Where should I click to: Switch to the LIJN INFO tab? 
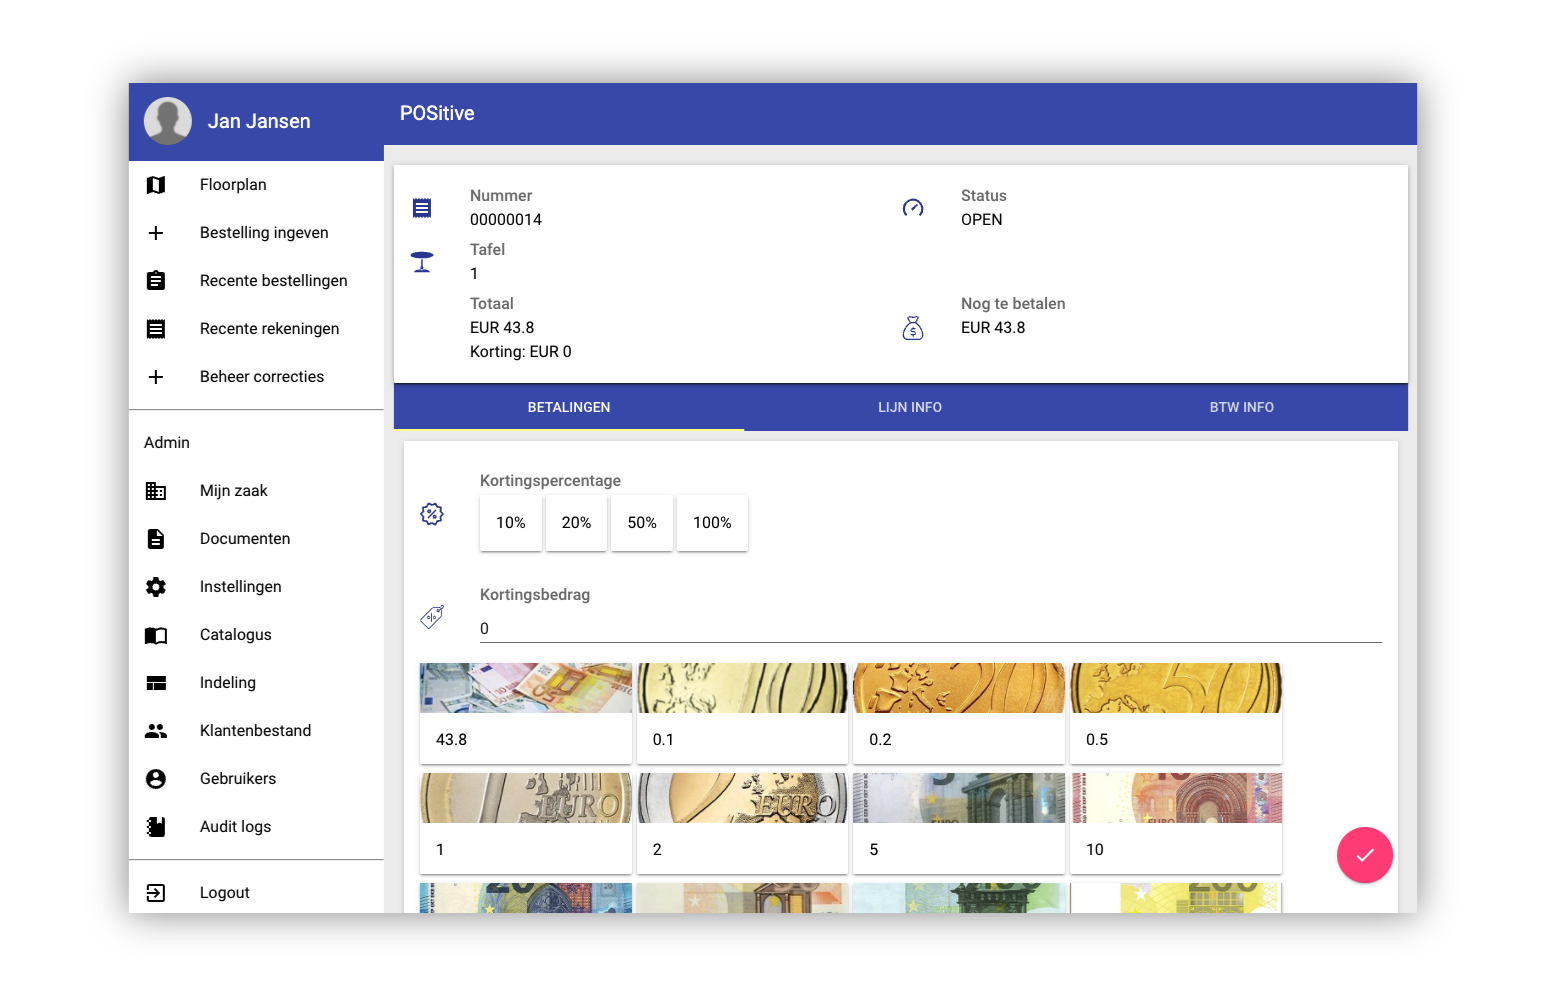(x=909, y=407)
